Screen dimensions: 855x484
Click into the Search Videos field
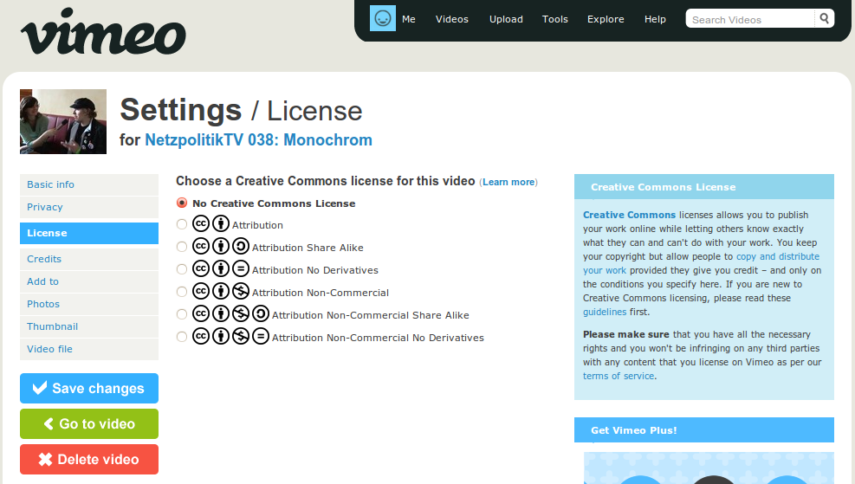click(x=750, y=19)
